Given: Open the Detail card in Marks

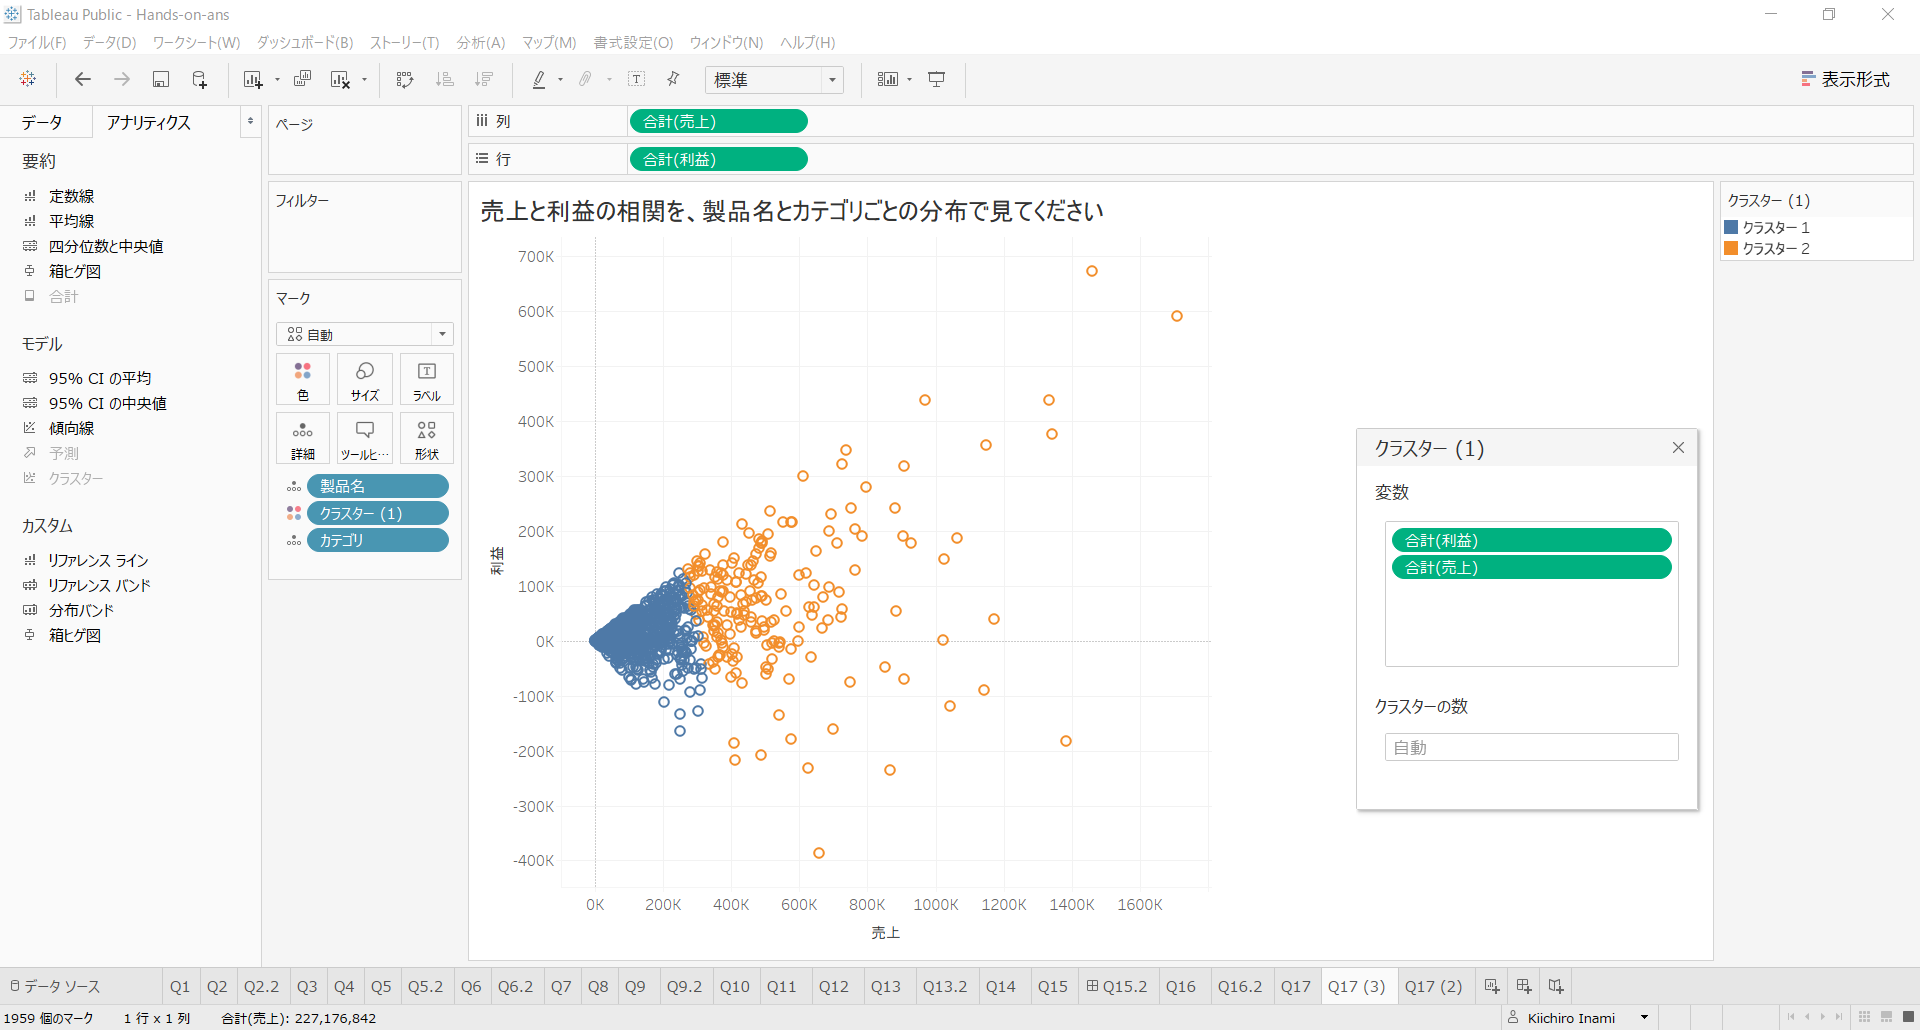Looking at the screenshot, I should (x=303, y=438).
